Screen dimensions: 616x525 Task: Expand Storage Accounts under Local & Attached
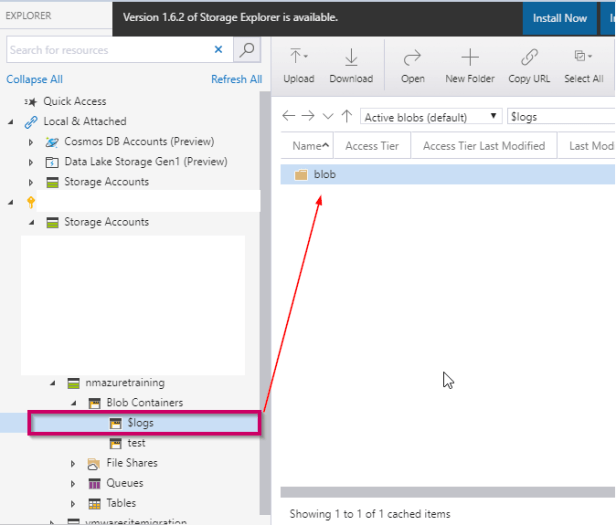click(31, 182)
